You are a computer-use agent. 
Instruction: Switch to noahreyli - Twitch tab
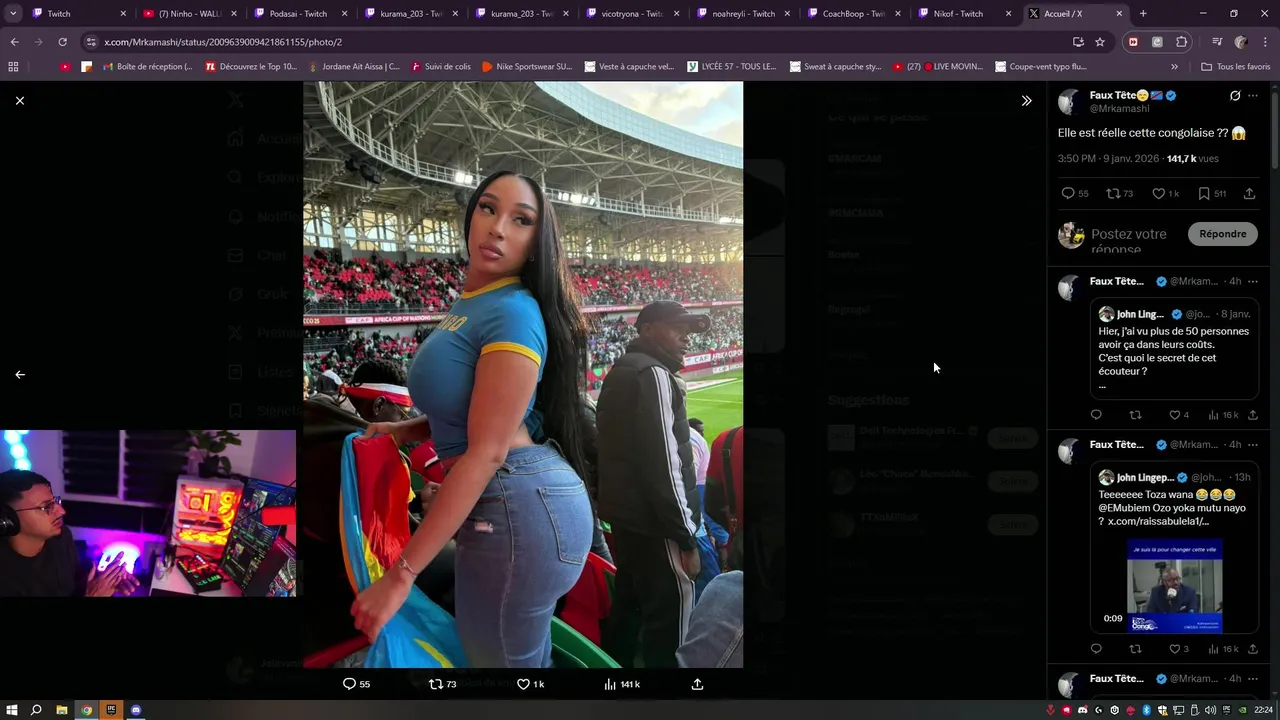coord(743,14)
